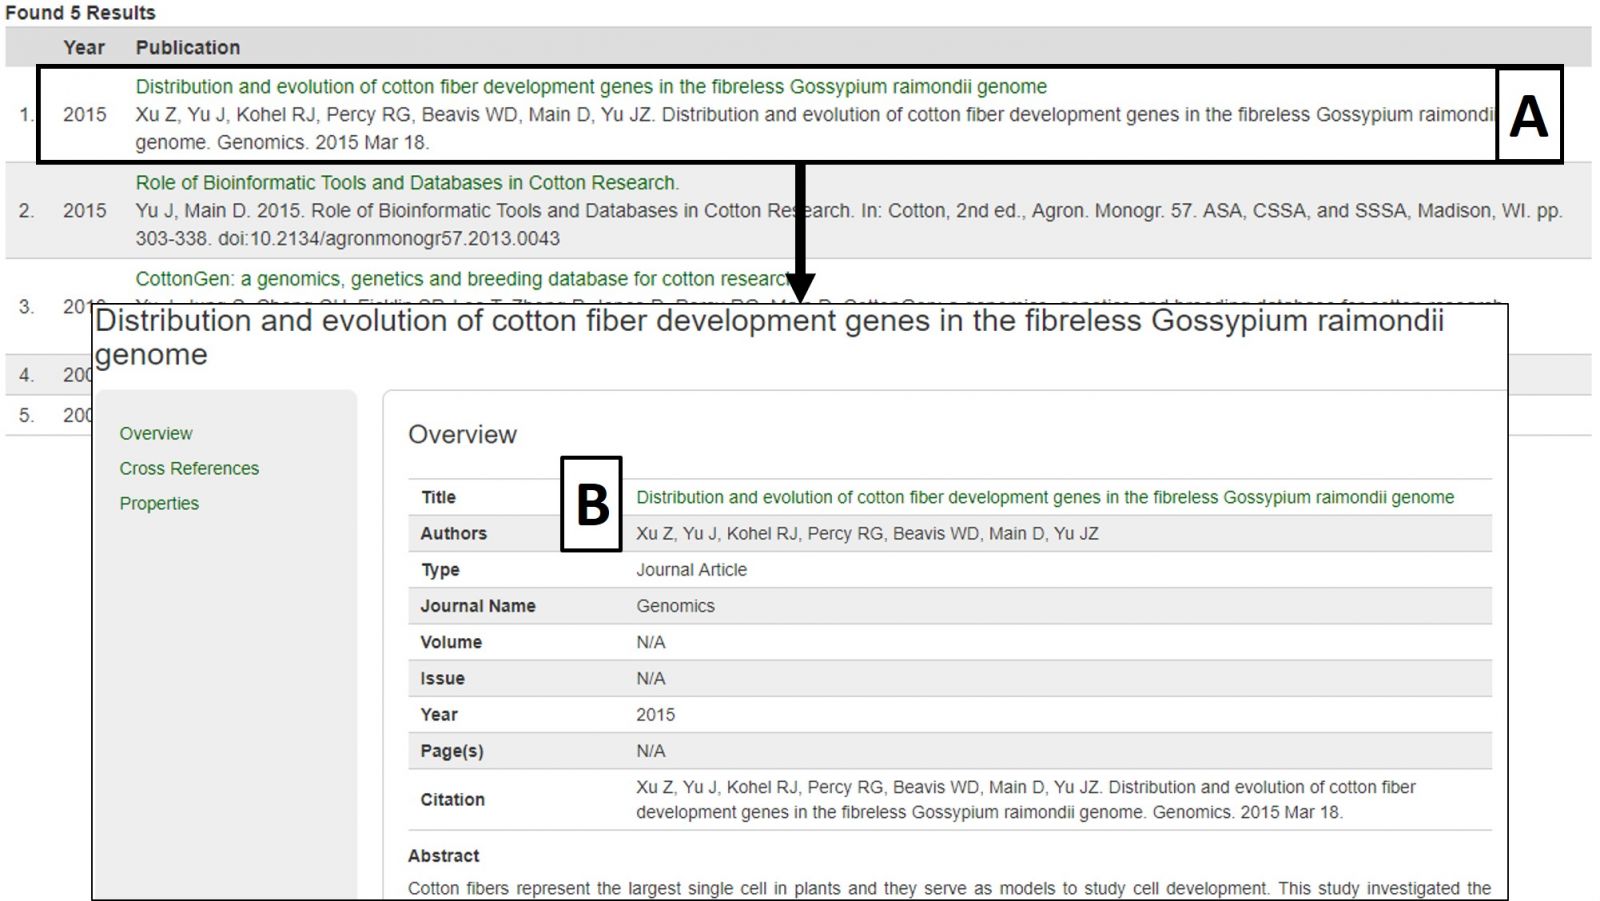This screenshot has height=901, width=1600.
Task: Click the Volume N/A value
Action: 651,642
